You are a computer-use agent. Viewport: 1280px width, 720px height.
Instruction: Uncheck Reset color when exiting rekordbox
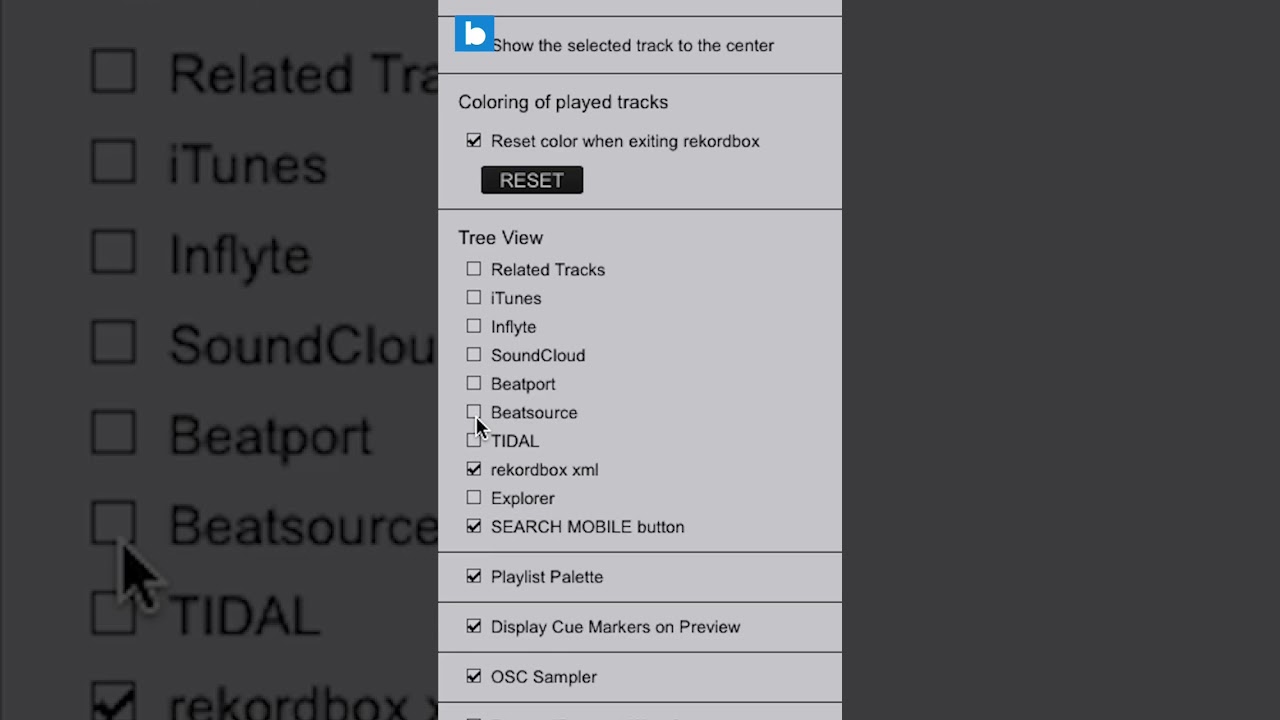474,141
